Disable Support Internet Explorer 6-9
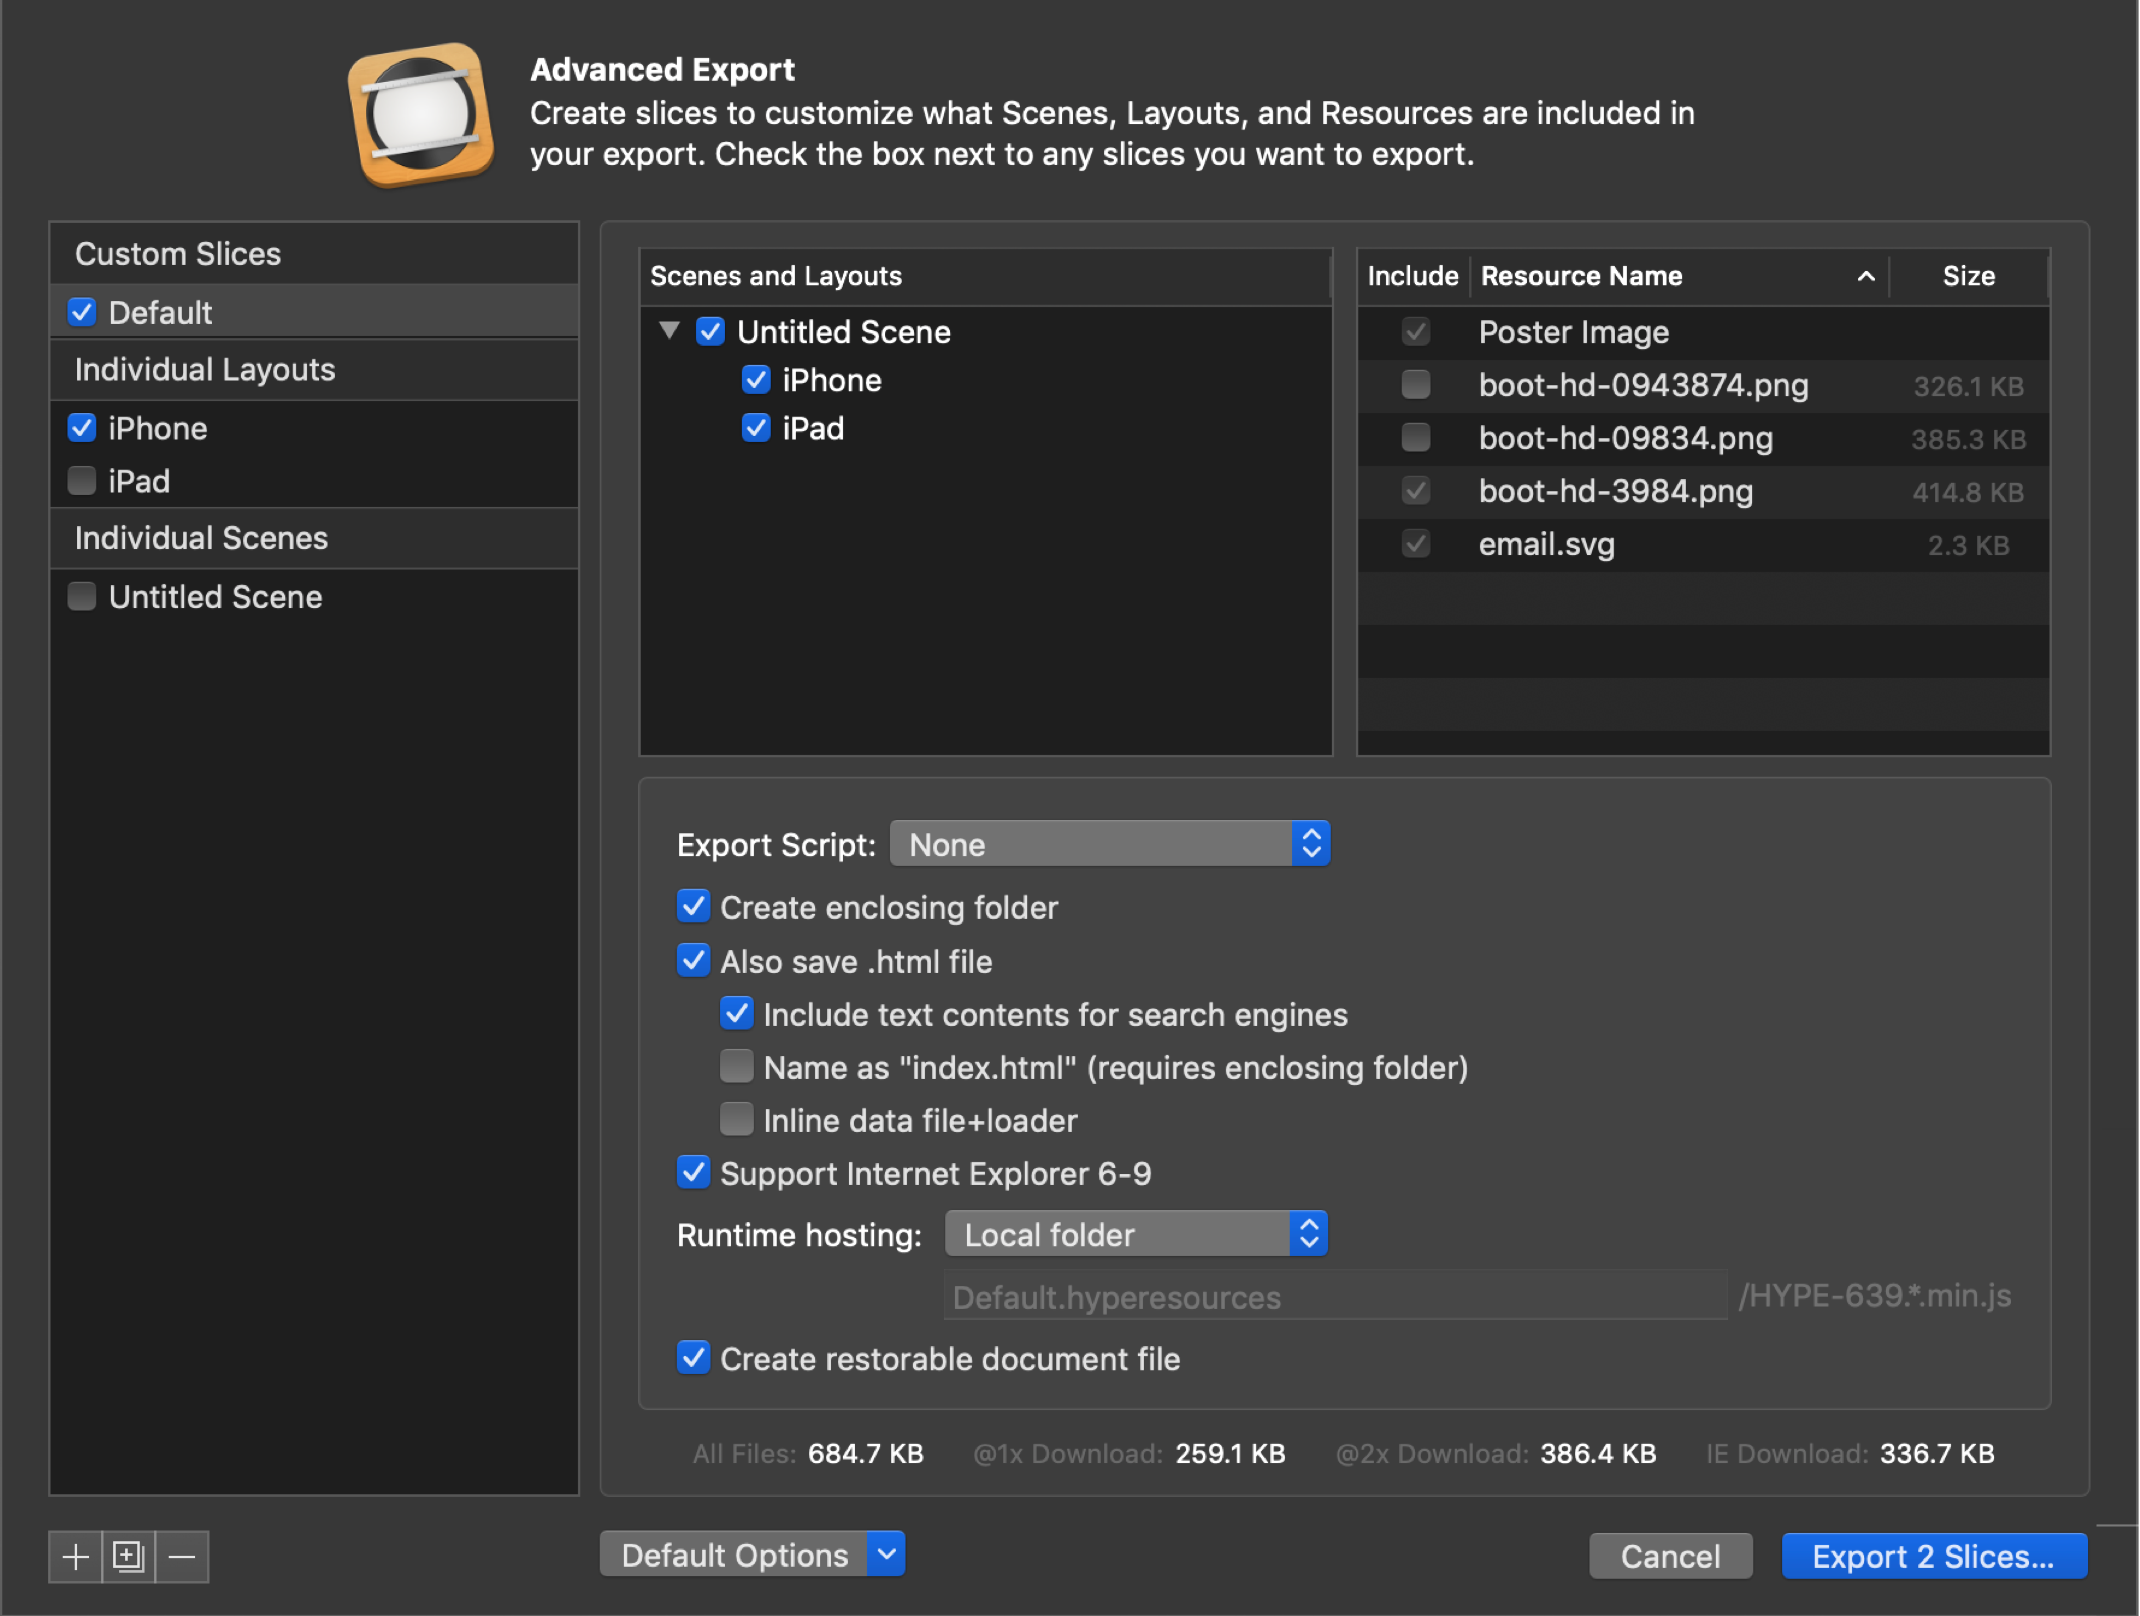This screenshot has height=1616, width=2140. [x=693, y=1173]
